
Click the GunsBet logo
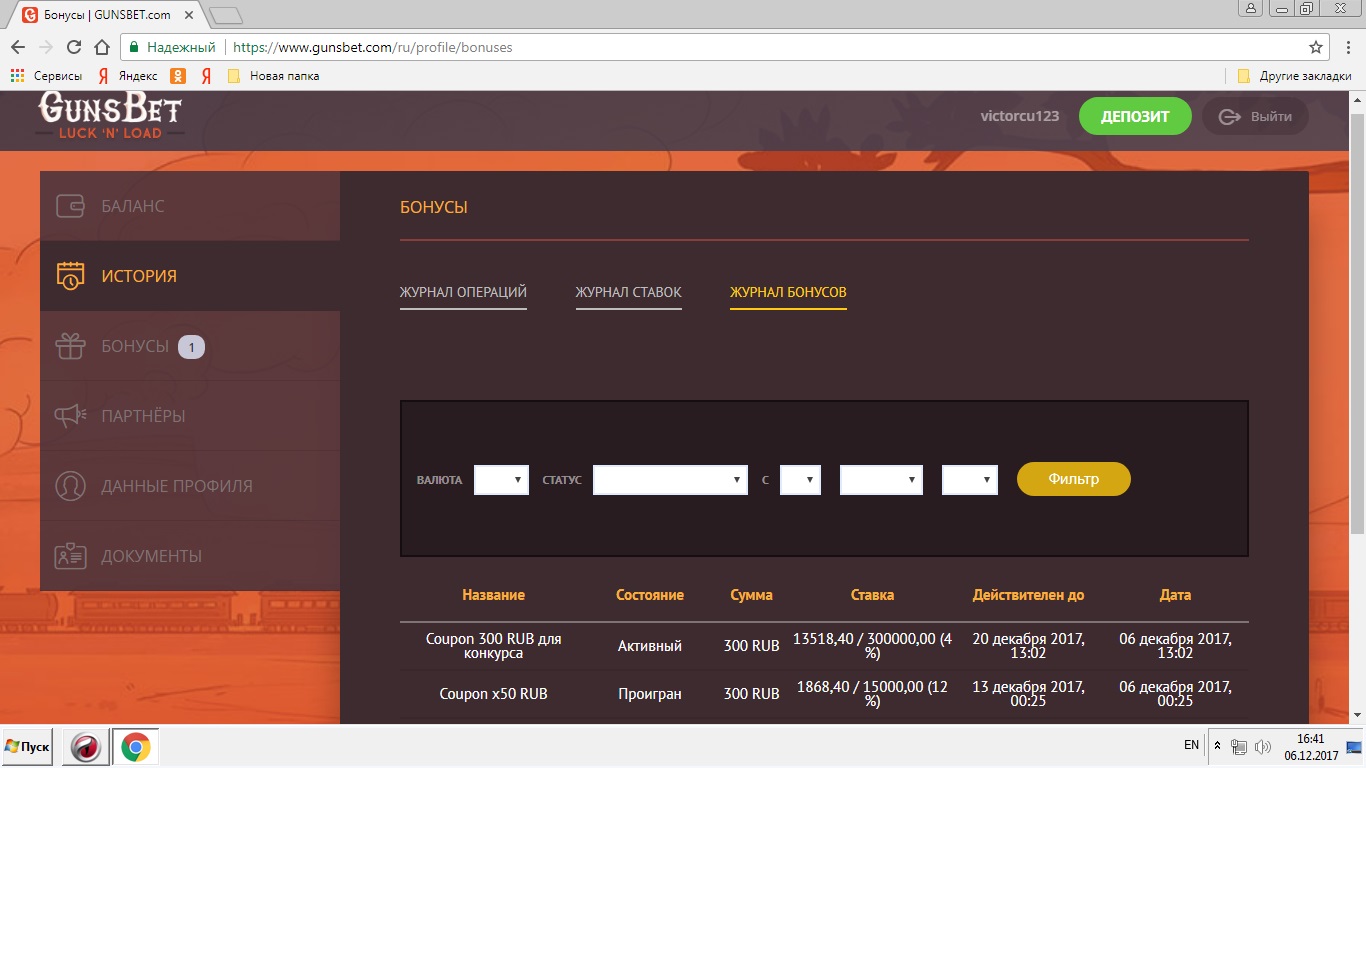pos(110,115)
